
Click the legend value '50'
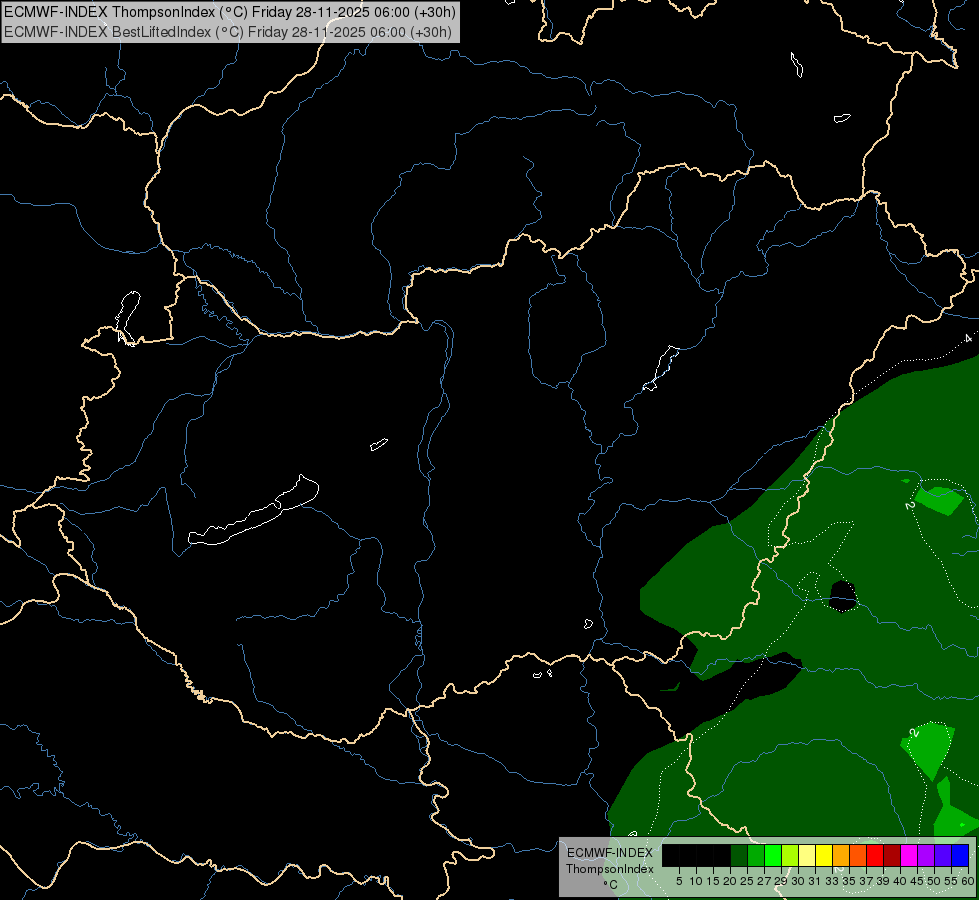pos(935,881)
